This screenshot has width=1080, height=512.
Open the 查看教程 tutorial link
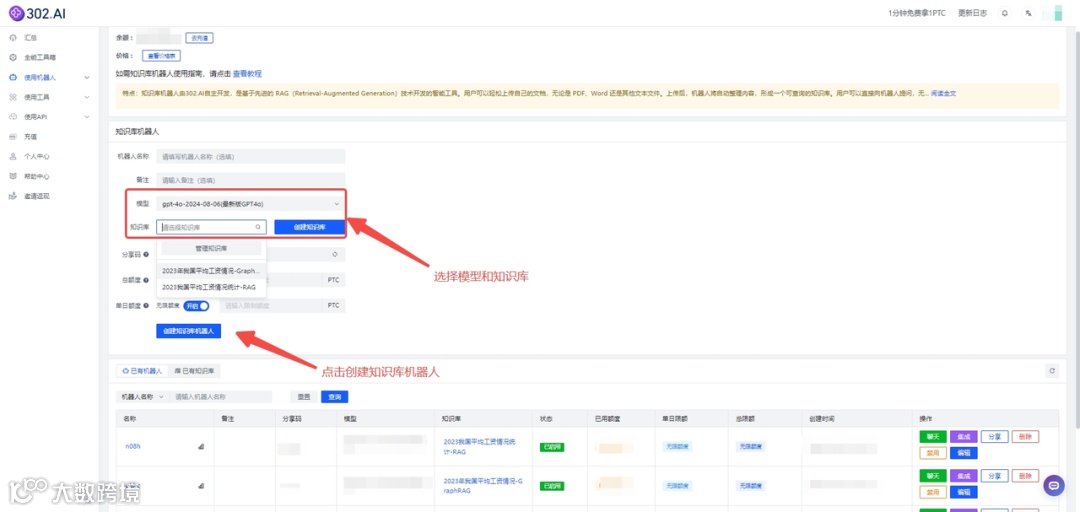pyautogui.click(x=247, y=73)
